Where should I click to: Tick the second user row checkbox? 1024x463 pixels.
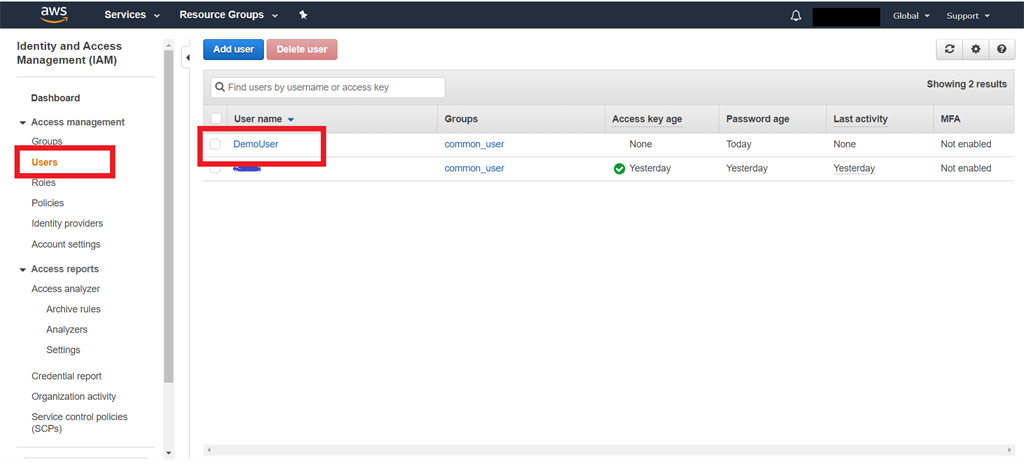pyautogui.click(x=216, y=168)
